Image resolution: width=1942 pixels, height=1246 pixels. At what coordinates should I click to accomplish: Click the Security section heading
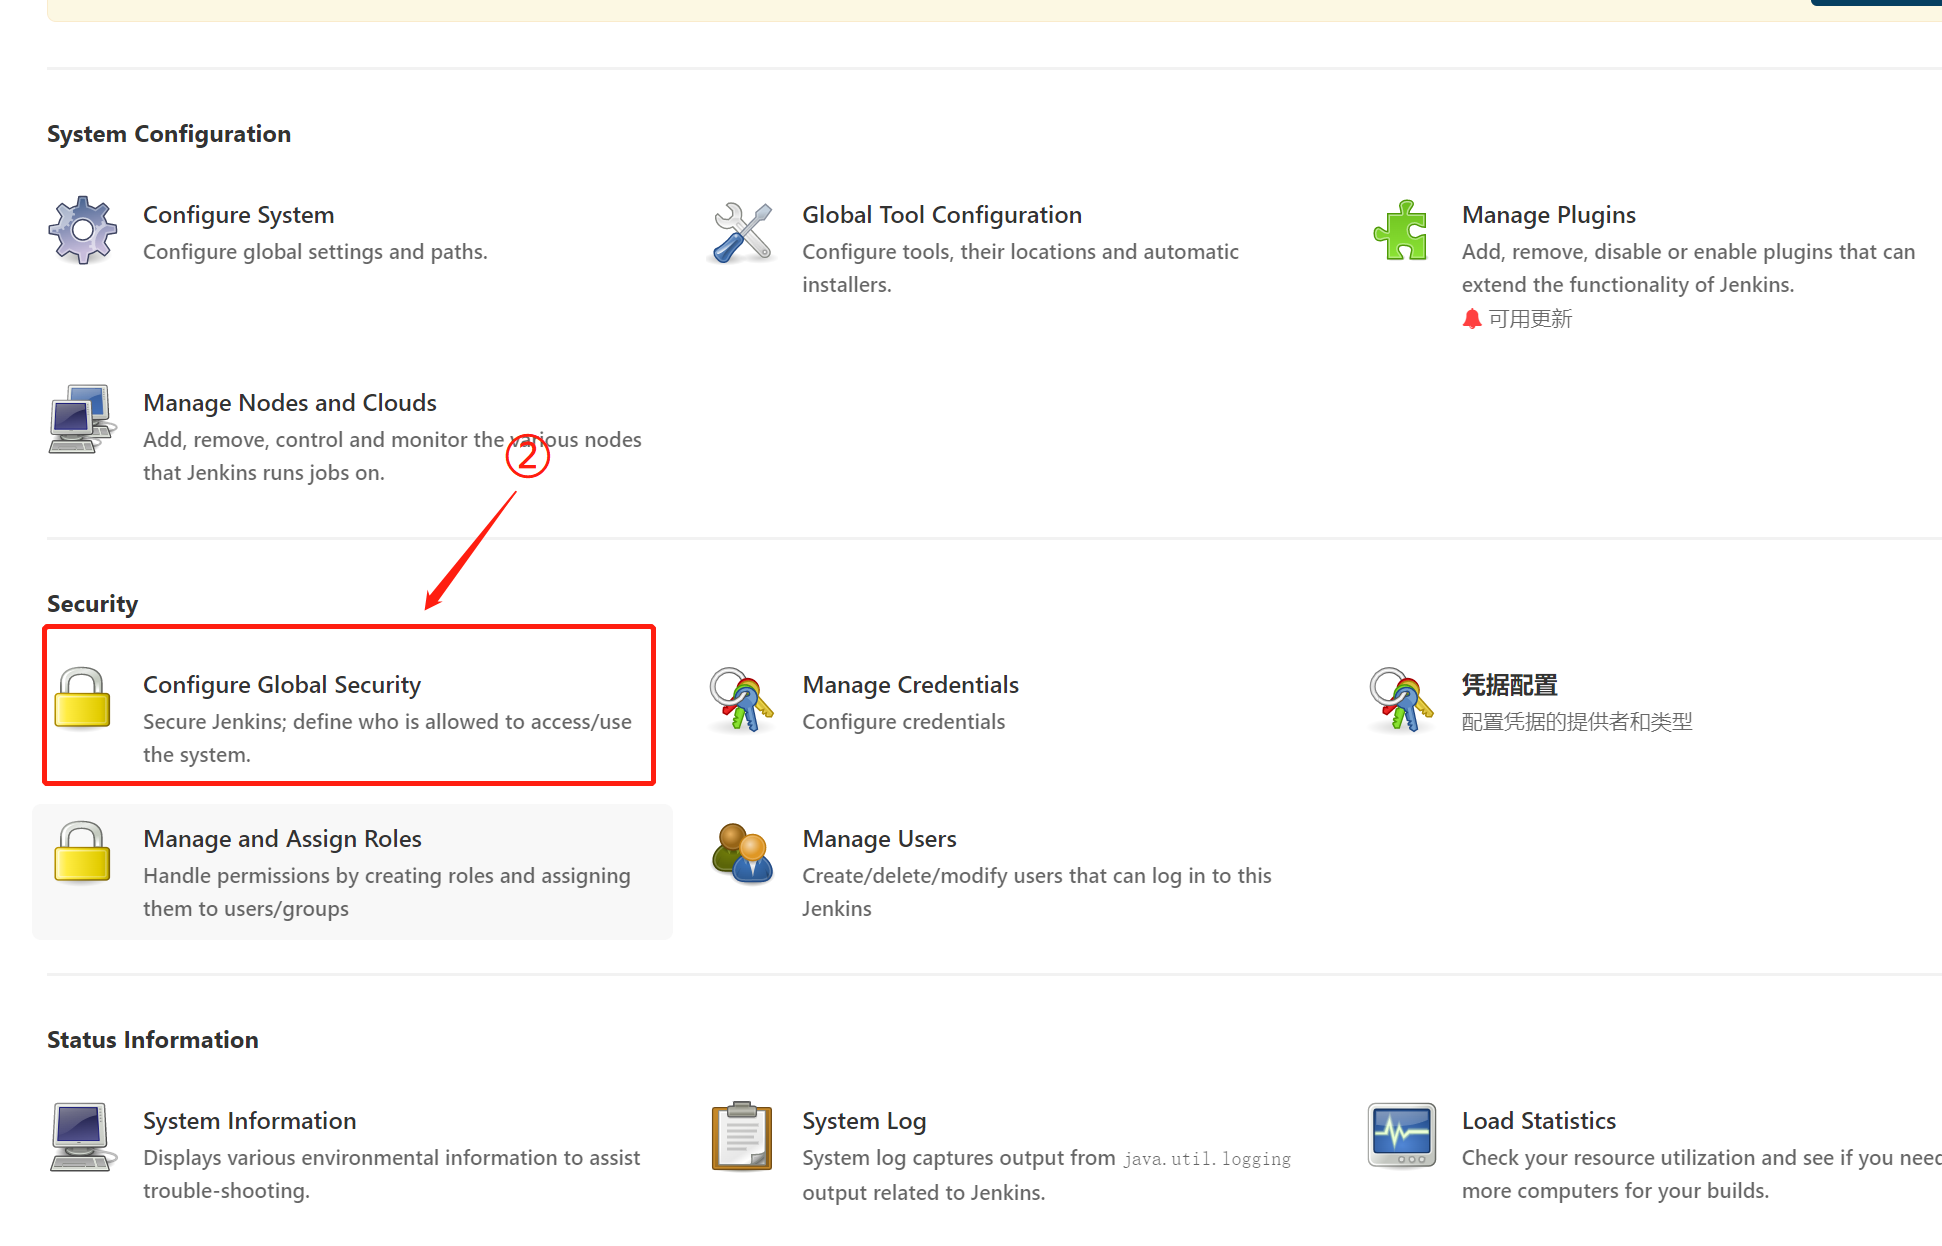tap(92, 604)
